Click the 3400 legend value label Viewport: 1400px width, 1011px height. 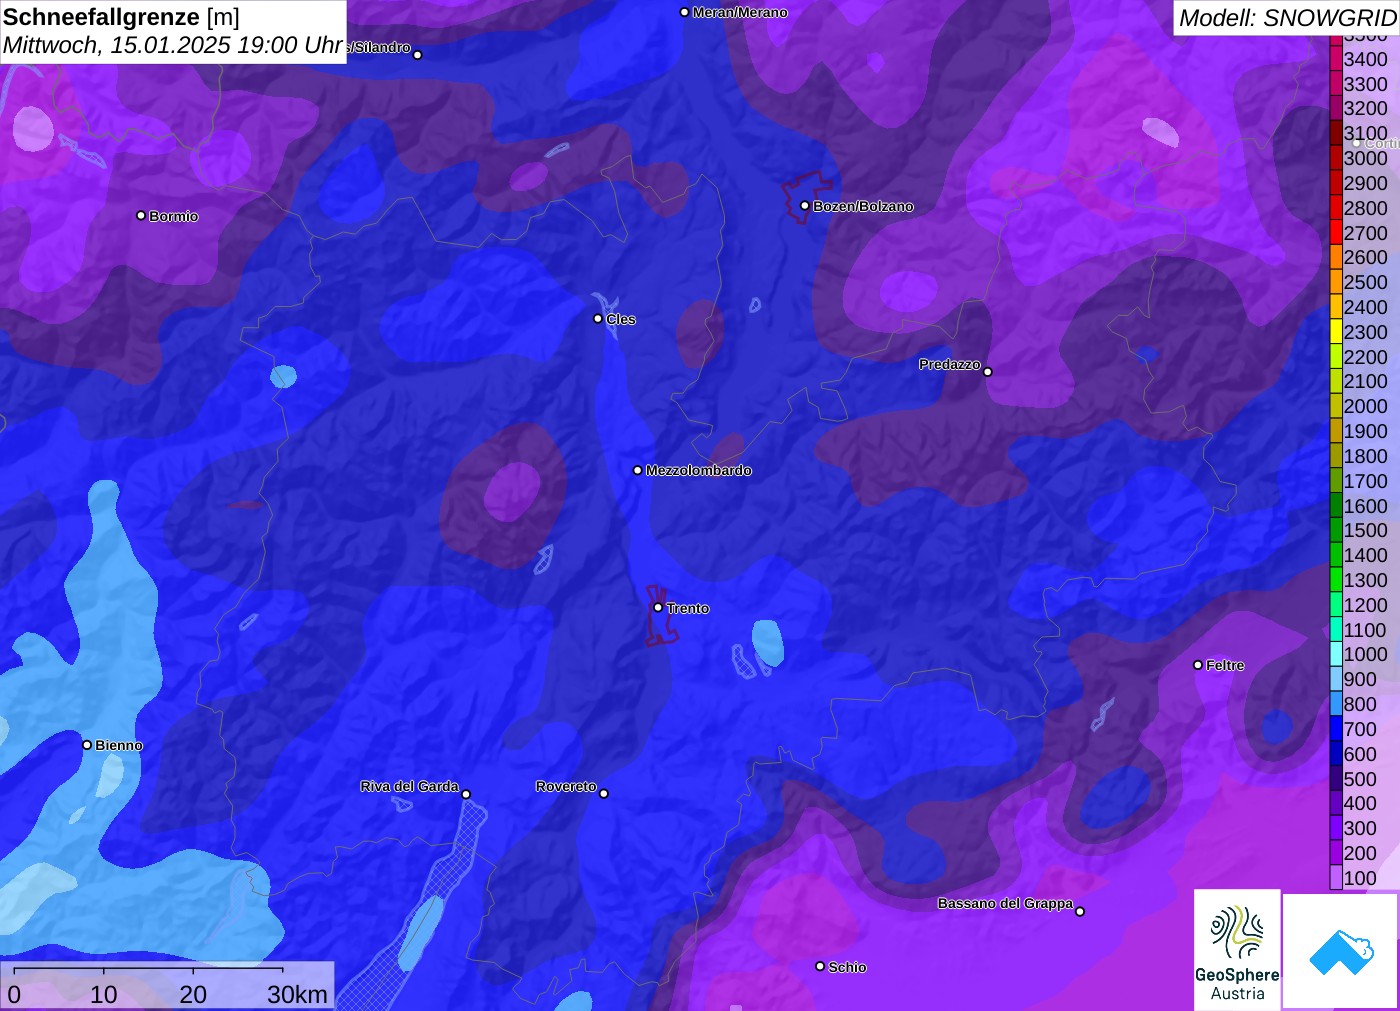coord(1365,59)
